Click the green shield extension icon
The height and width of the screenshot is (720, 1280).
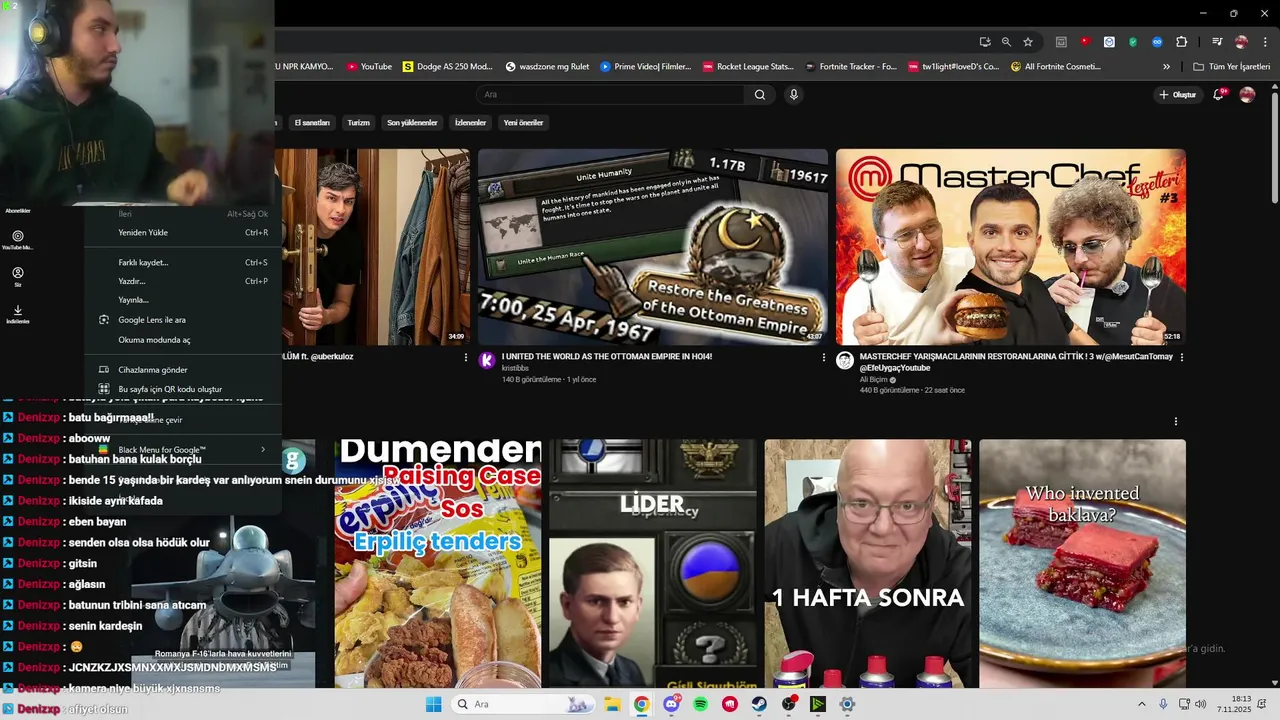click(x=1133, y=42)
